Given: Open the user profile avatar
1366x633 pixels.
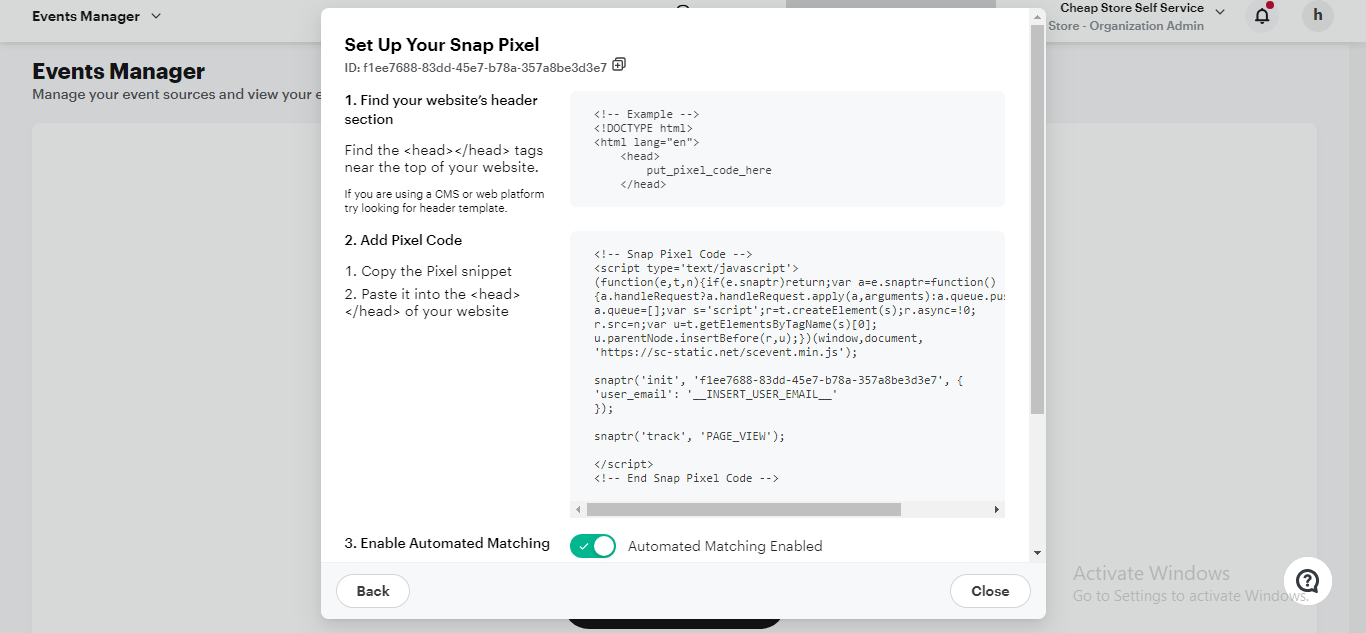Looking at the screenshot, I should [x=1317, y=15].
